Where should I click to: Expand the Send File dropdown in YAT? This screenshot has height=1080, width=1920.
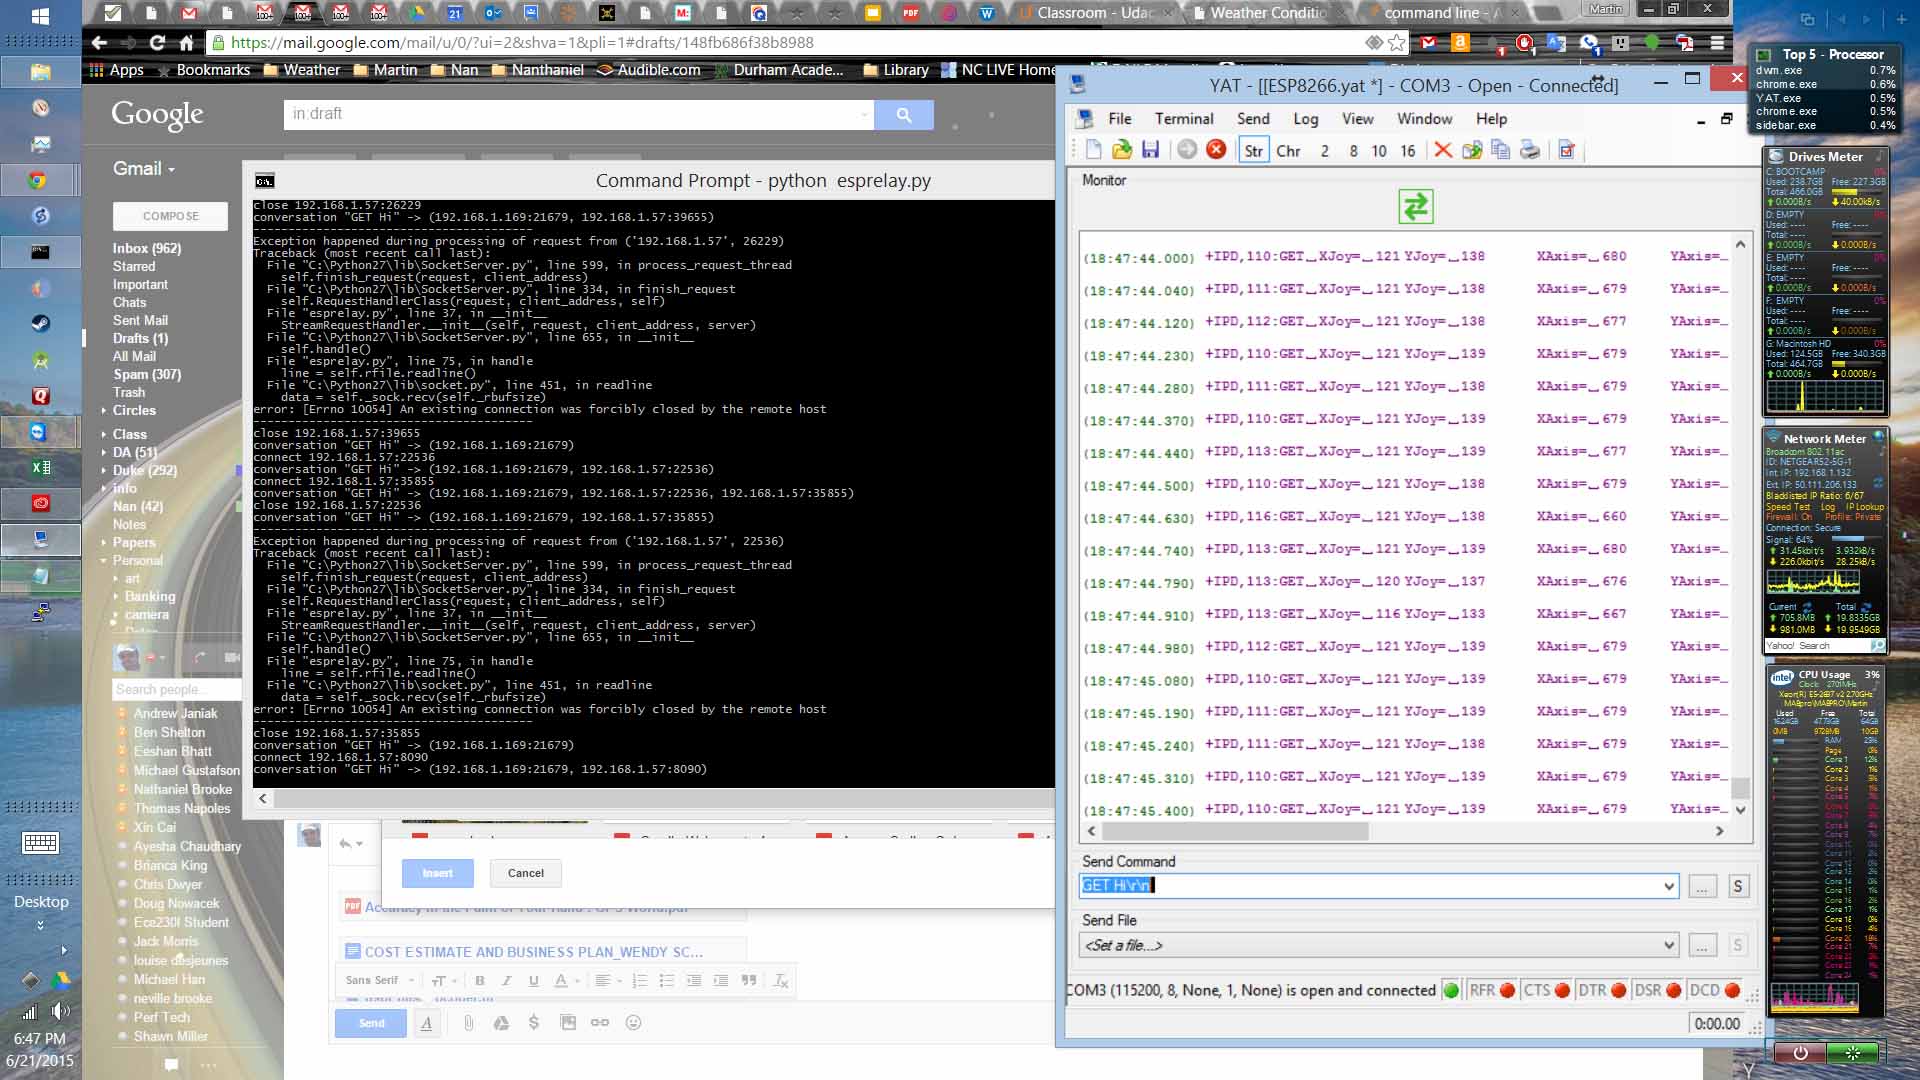[x=1664, y=945]
